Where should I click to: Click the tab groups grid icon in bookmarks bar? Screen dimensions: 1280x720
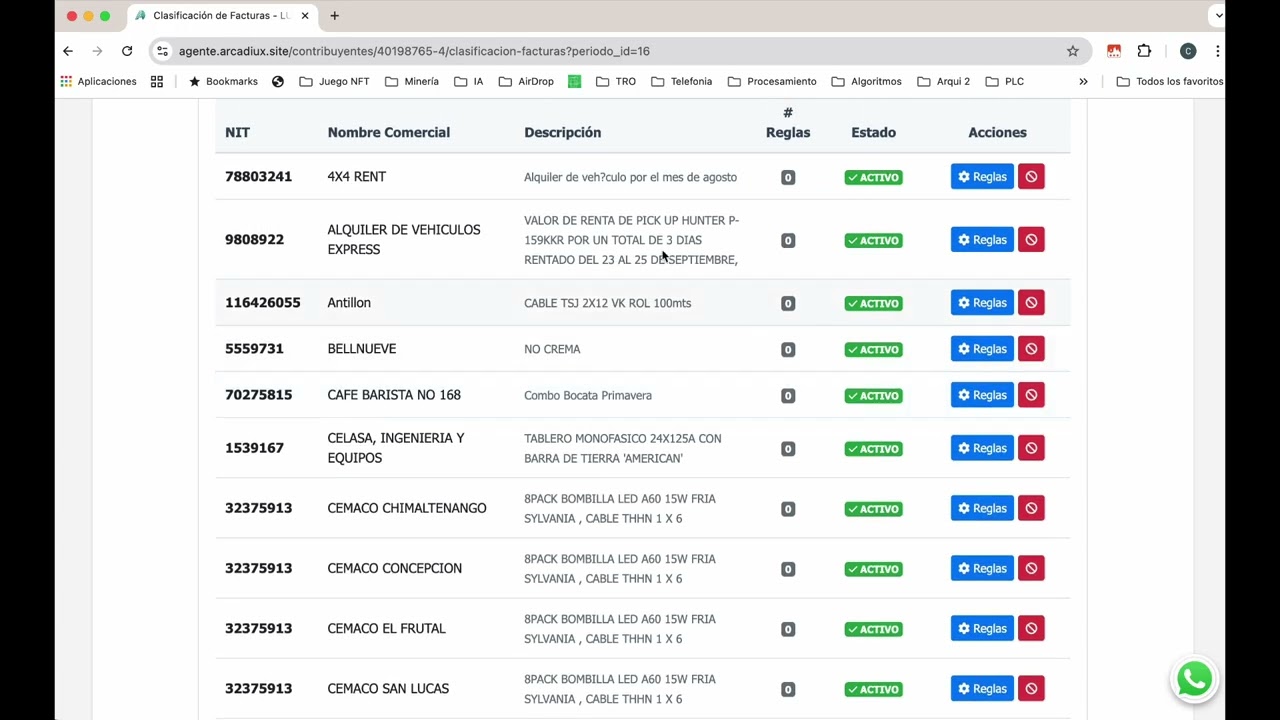click(x=157, y=81)
